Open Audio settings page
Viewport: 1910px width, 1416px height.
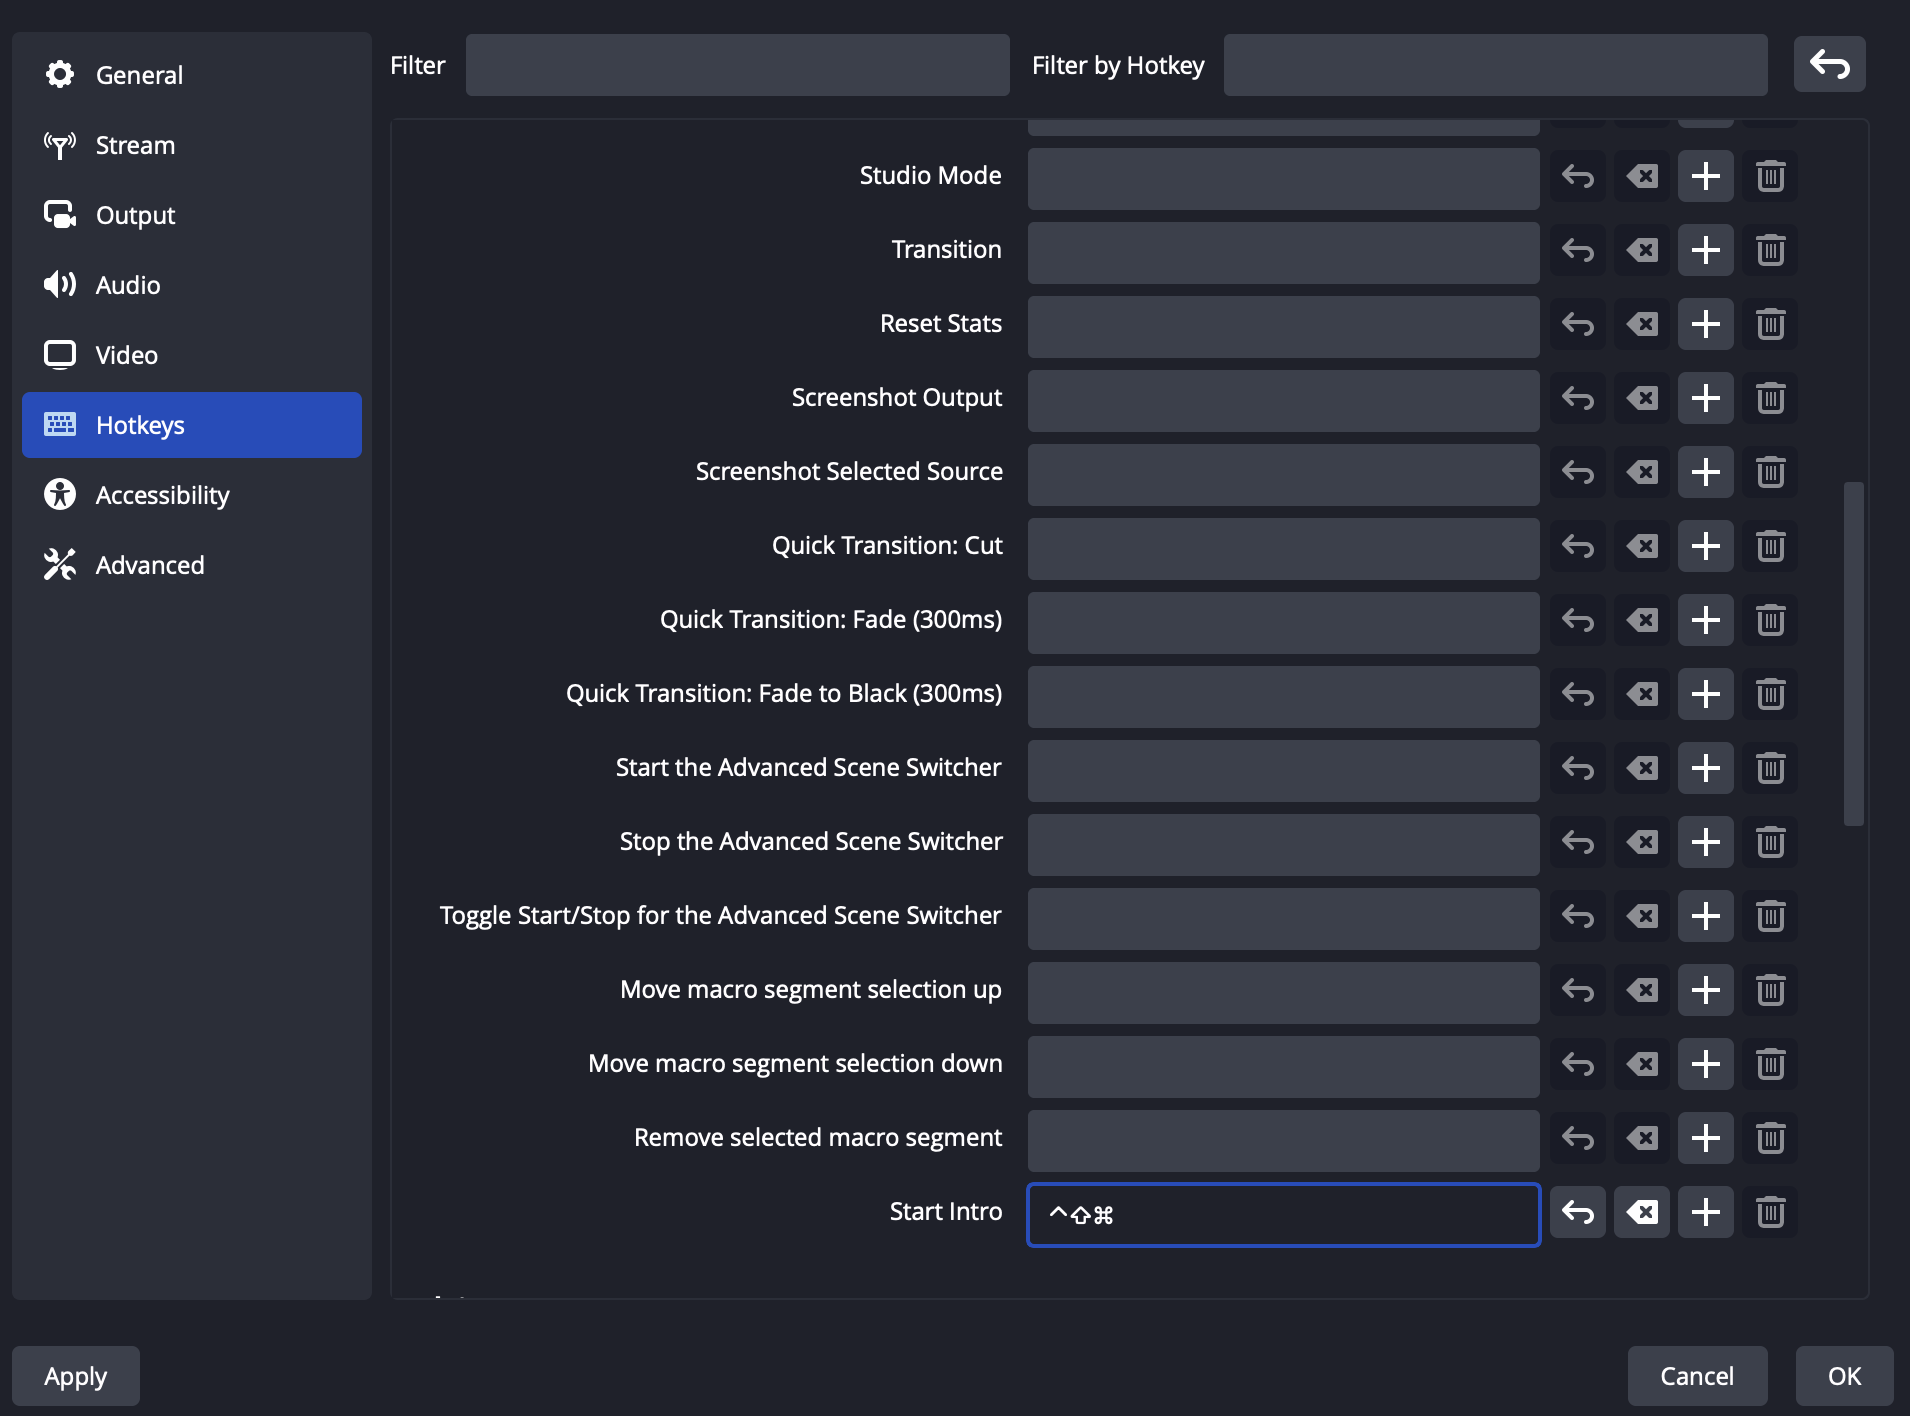[128, 285]
